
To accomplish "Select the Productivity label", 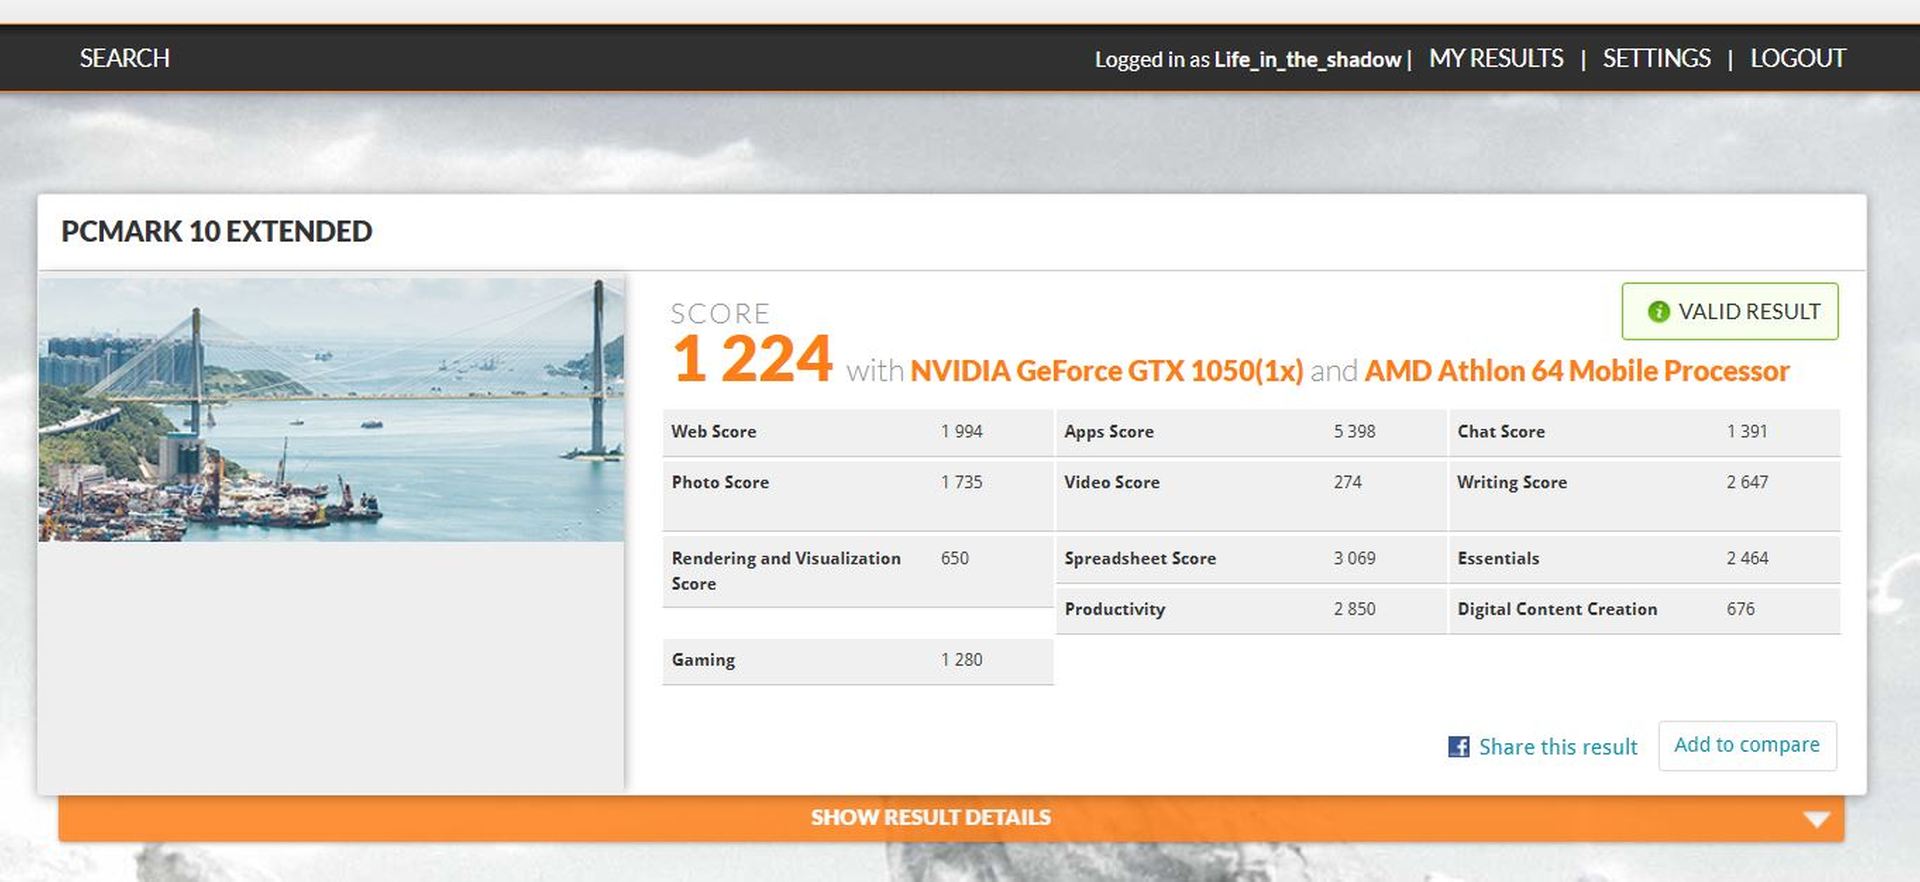I will coord(1115,609).
